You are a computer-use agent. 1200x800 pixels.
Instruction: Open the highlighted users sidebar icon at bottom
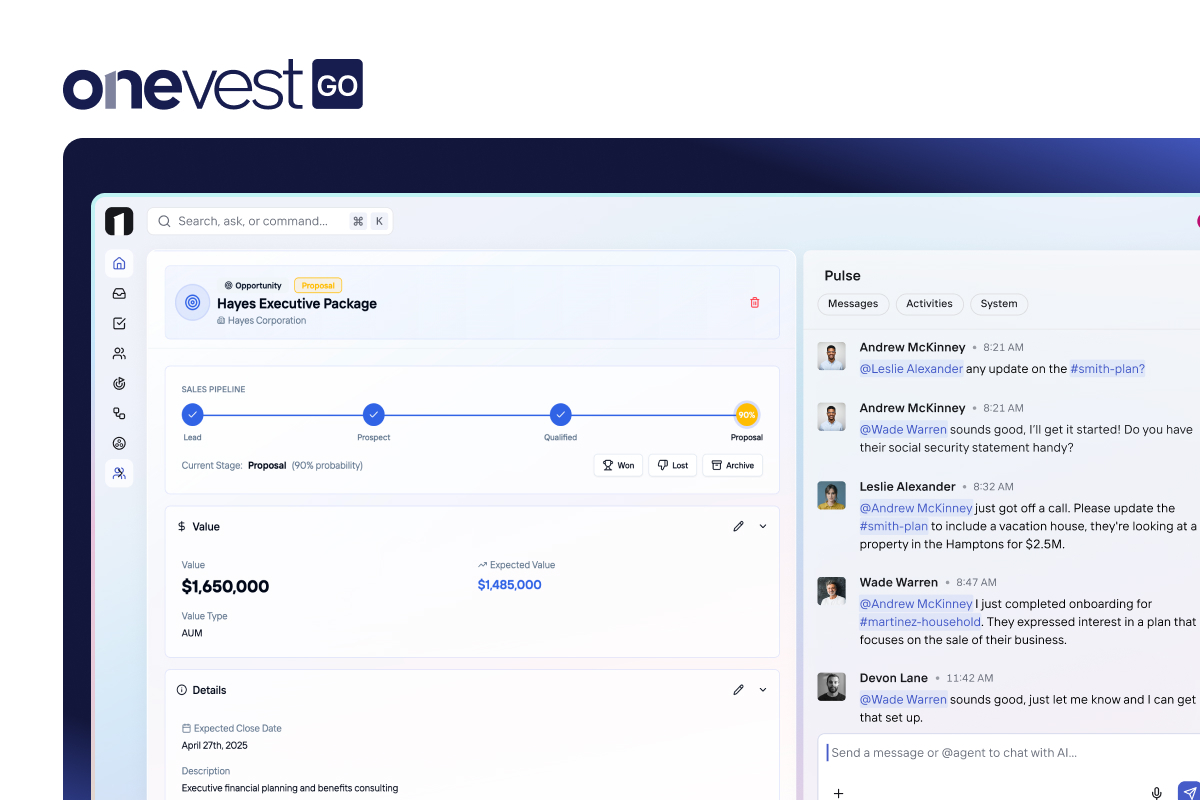coord(119,474)
